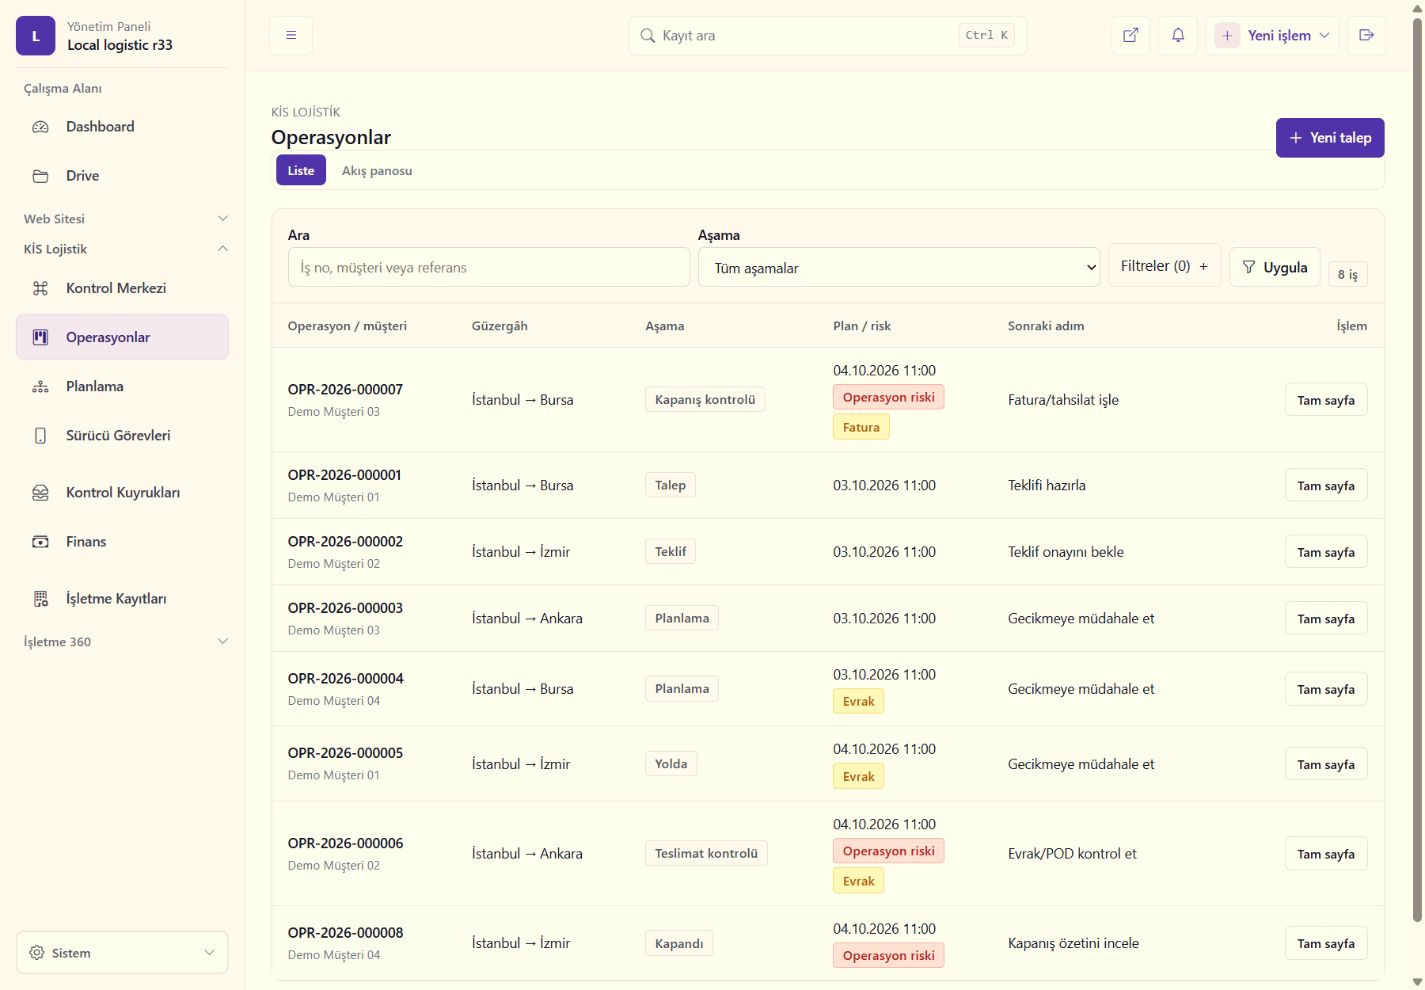The height and width of the screenshot is (990, 1425).
Task: Click the Sistem gear icon
Action: [x=37, y=953]
